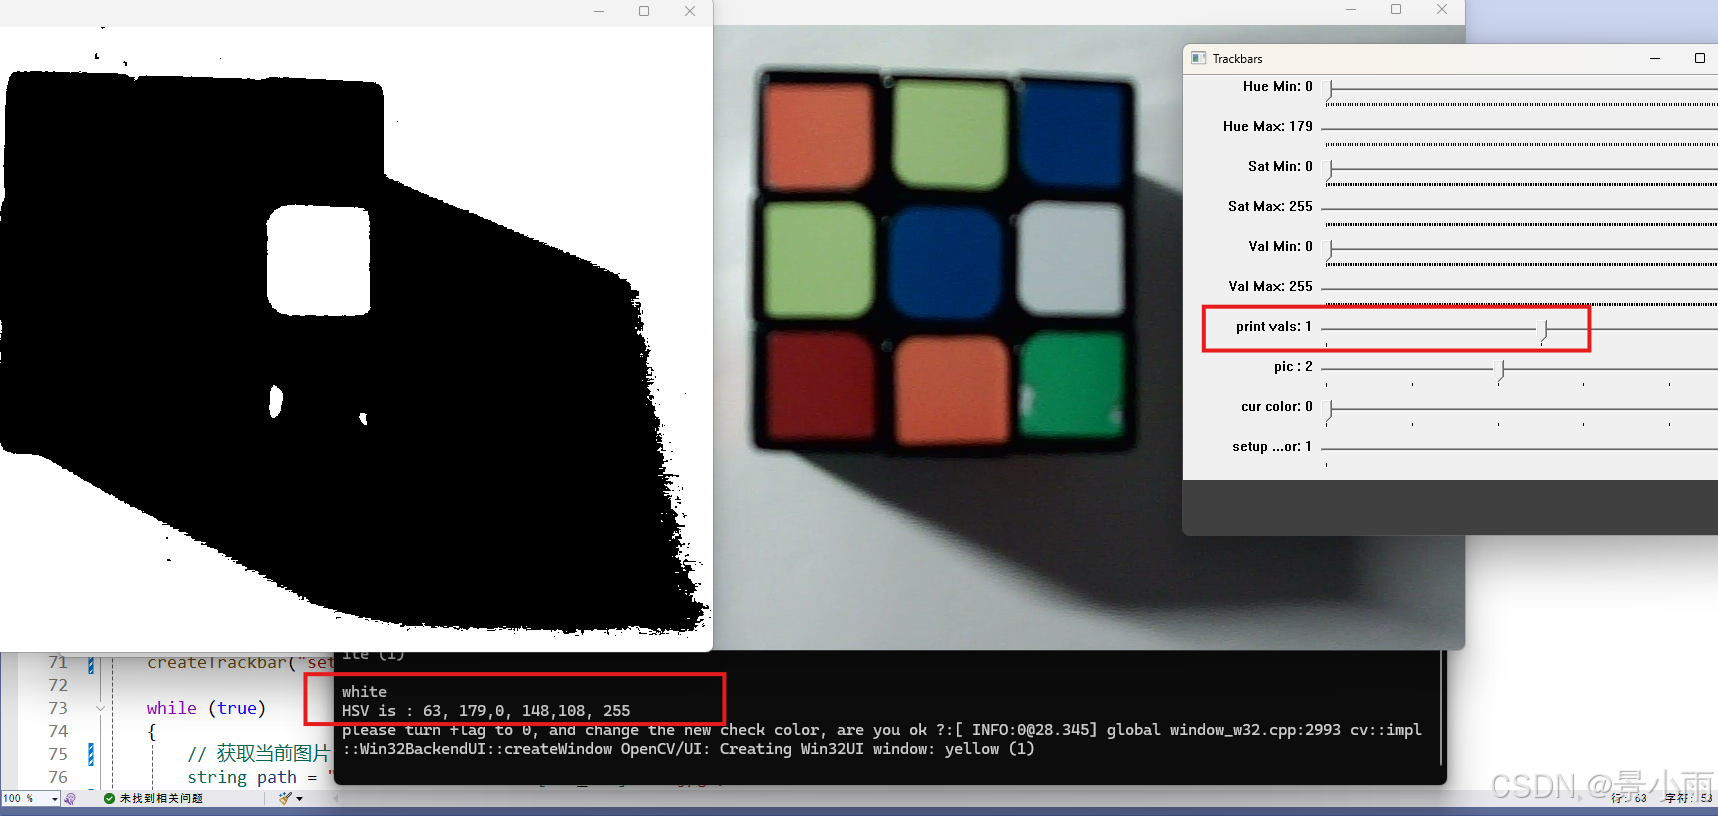
Task: Click the "string path" code on line 76
Action: 242,777
